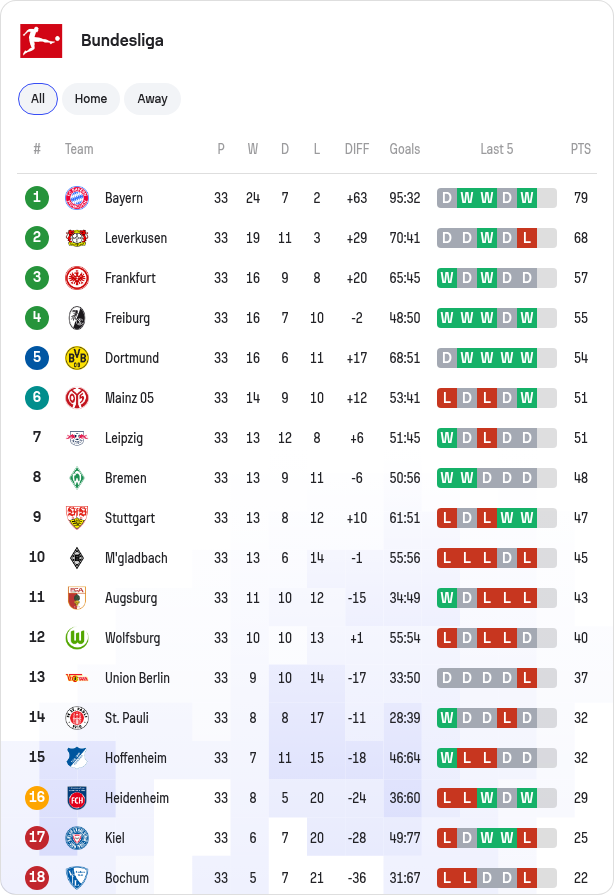Click the Bochum team crest
The width and height of the screenshot is (614, 895).
(x=77, y=877)
